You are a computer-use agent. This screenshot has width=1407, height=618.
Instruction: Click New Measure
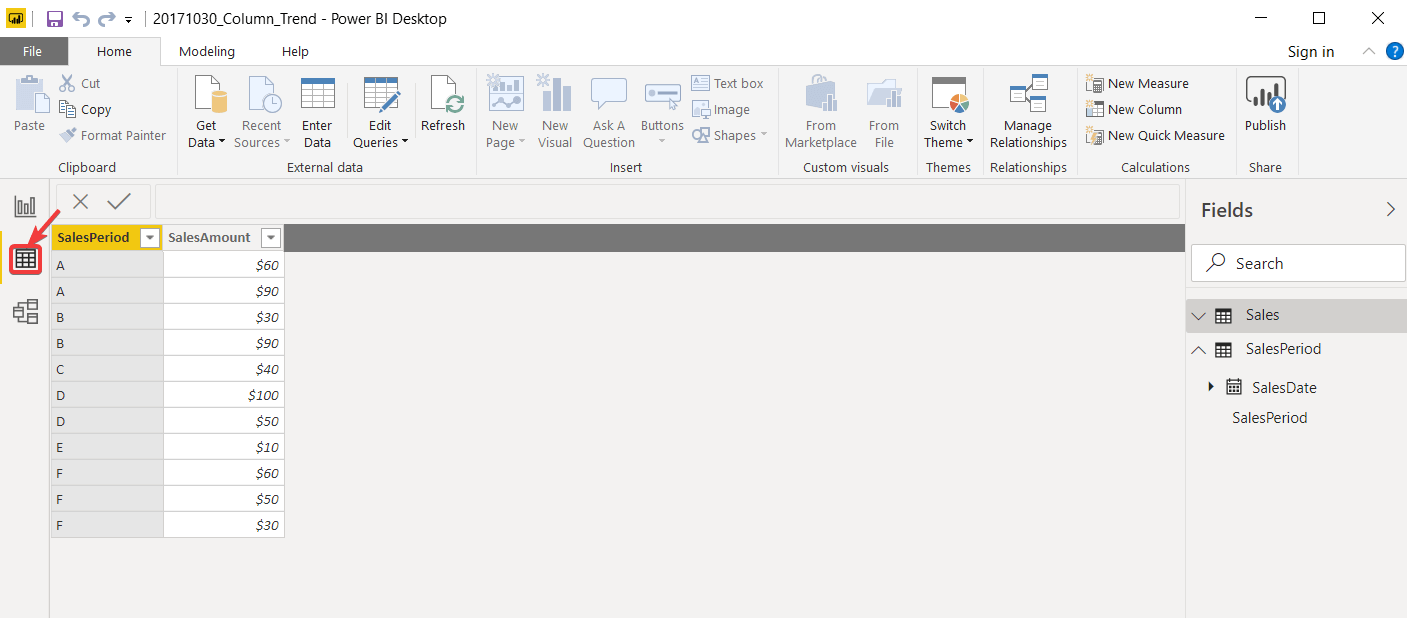[x=1138, y=83]
